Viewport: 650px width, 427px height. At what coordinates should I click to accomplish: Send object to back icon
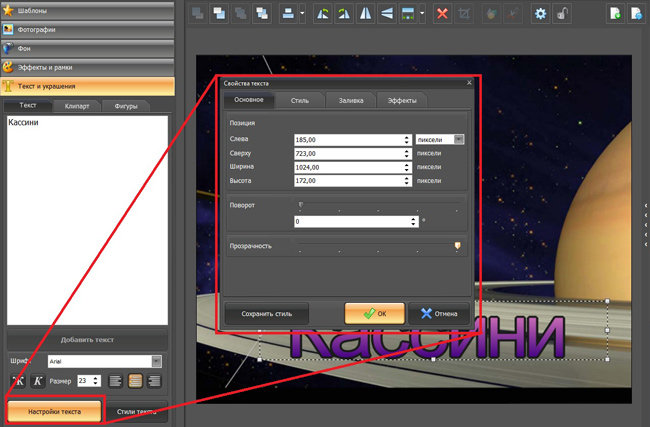(x=198, y=14)
